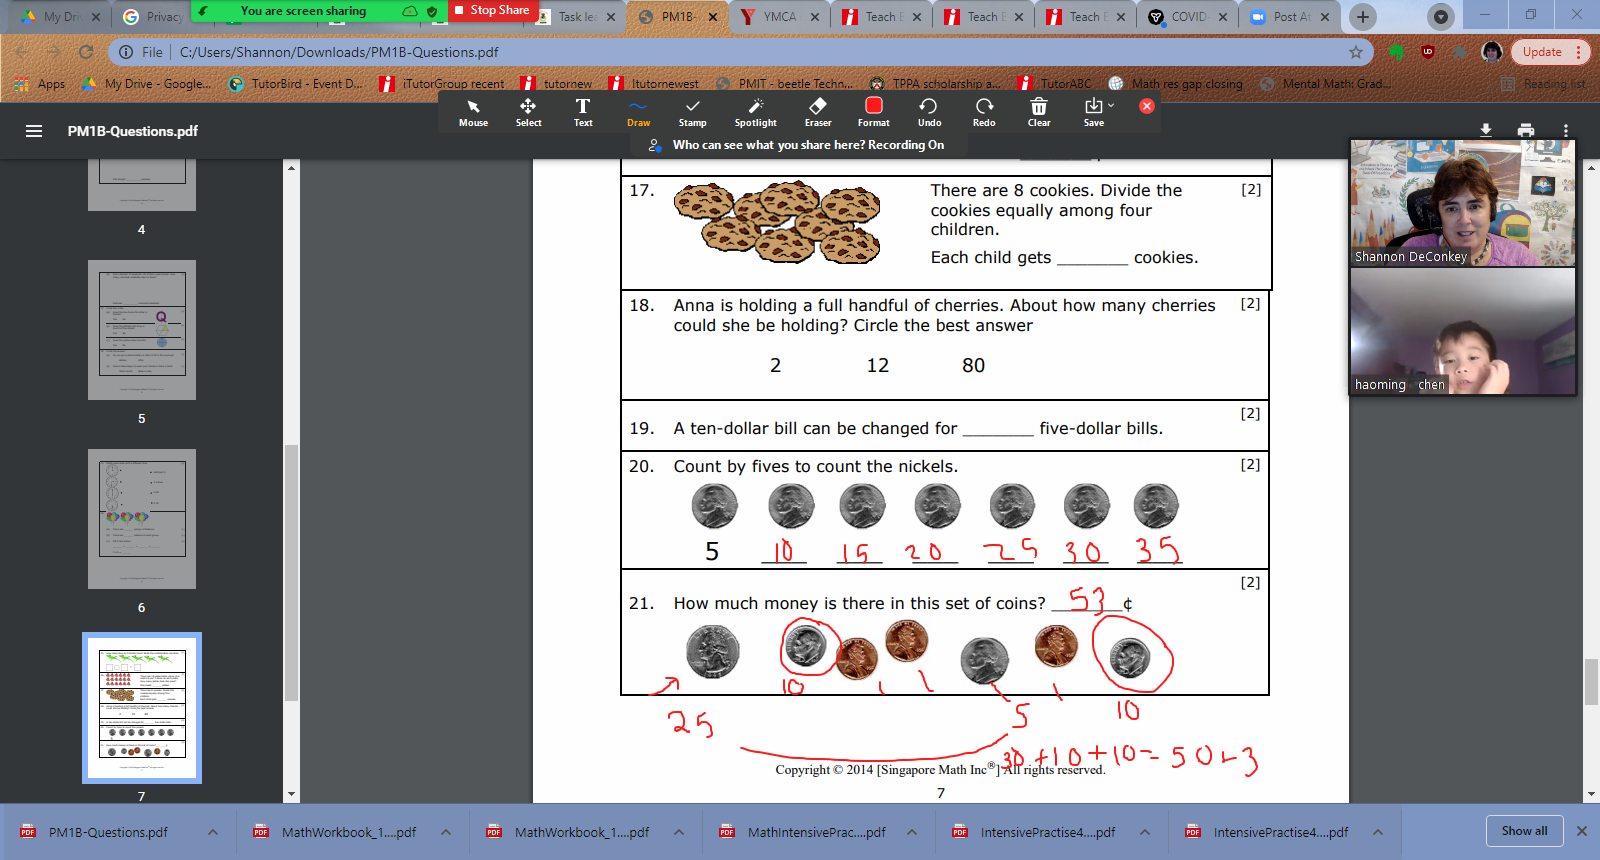Close the downloads bar

pyautogui.click(x=1582, y=831)
